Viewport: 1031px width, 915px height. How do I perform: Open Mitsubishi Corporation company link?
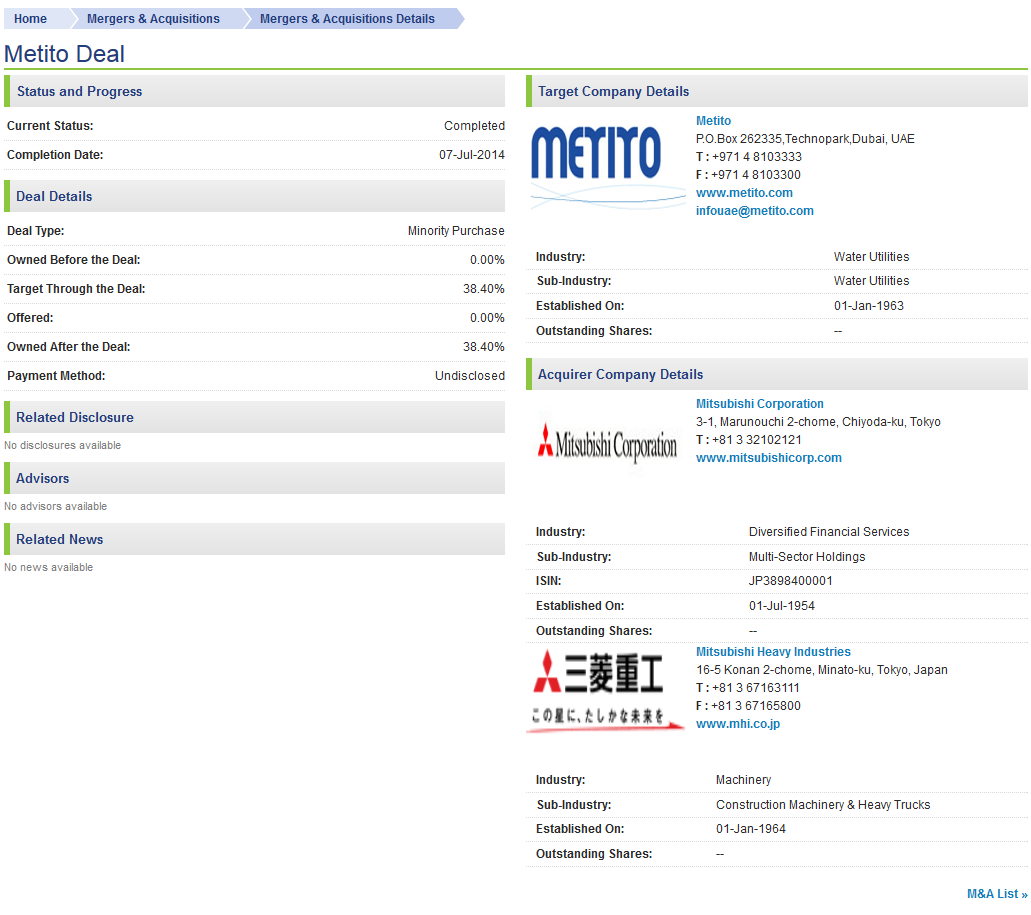pyautogui.click(x=759, y=404)
